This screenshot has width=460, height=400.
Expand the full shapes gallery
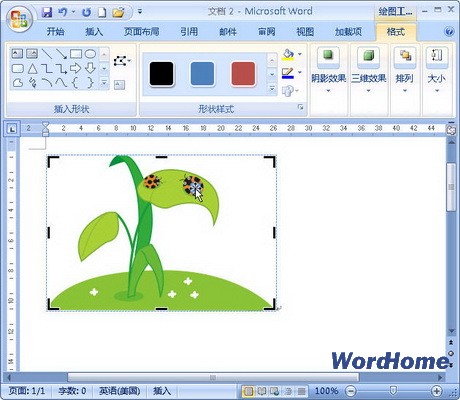(x=104, y=82)
